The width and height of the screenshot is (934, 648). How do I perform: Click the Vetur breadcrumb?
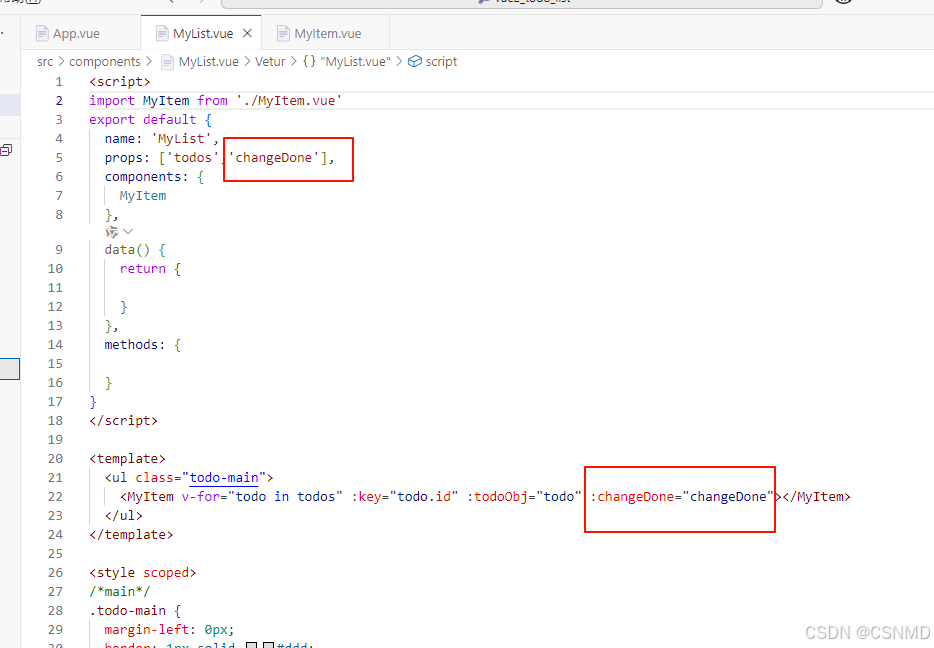click(270, 61)
